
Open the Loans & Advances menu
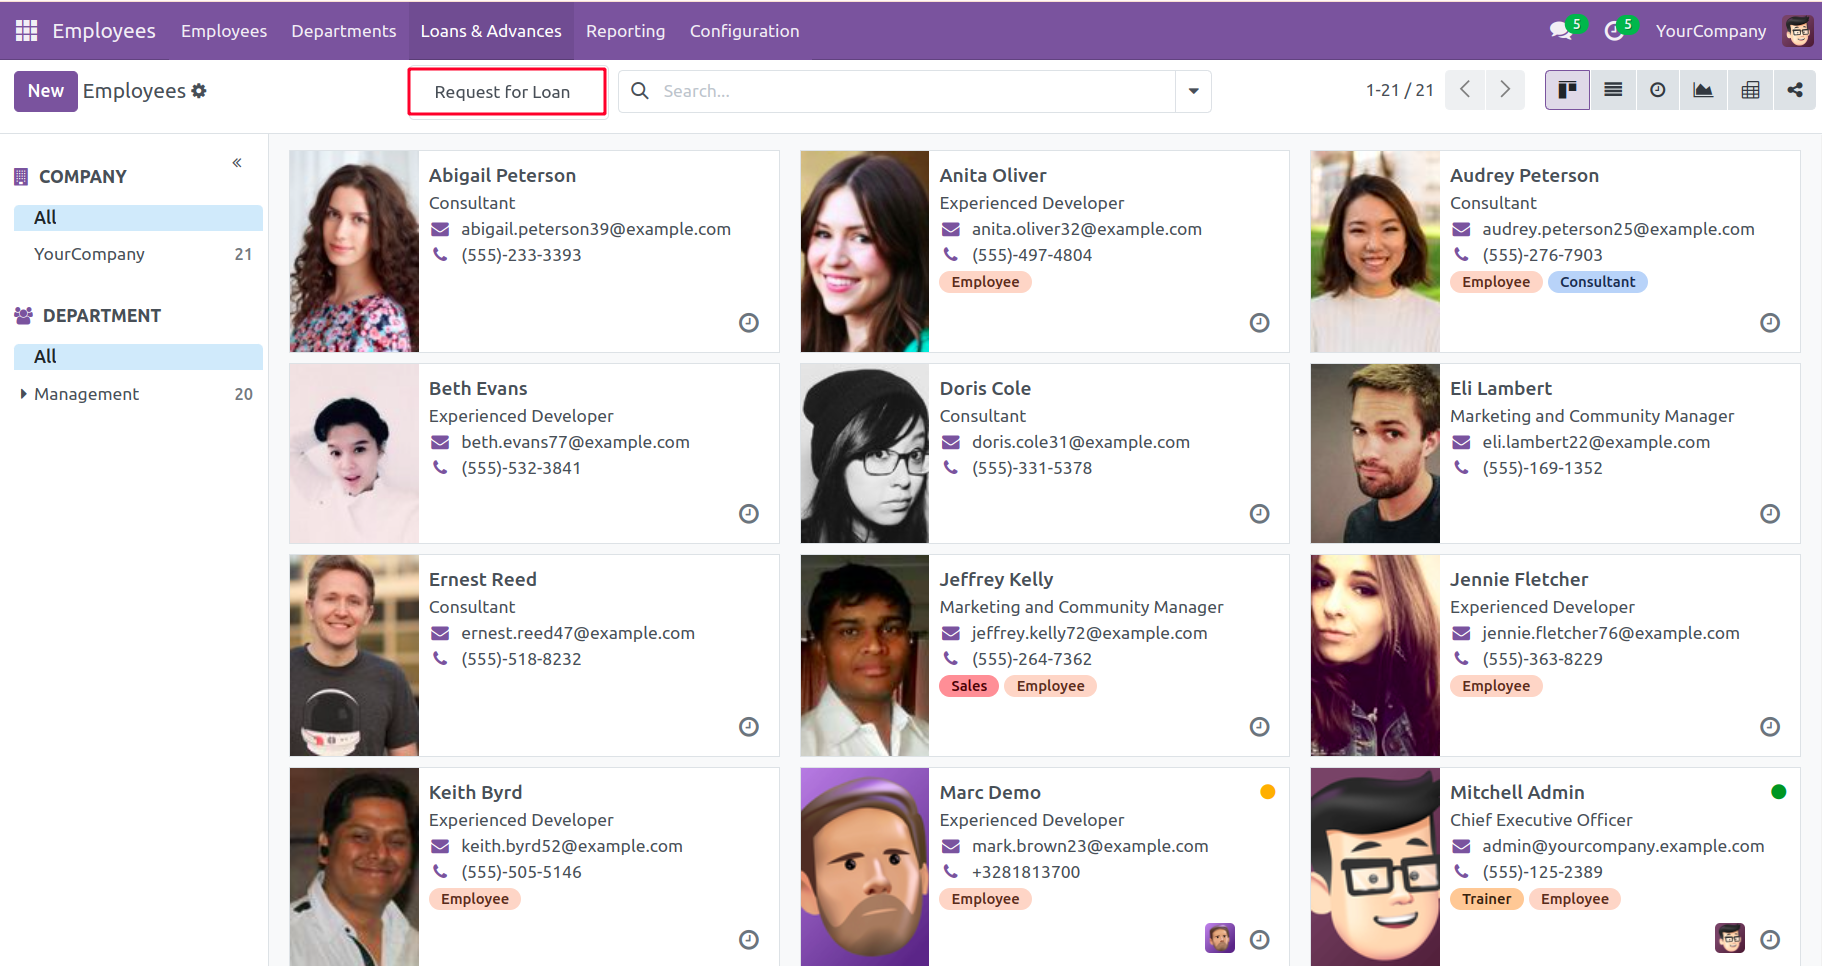490,31
